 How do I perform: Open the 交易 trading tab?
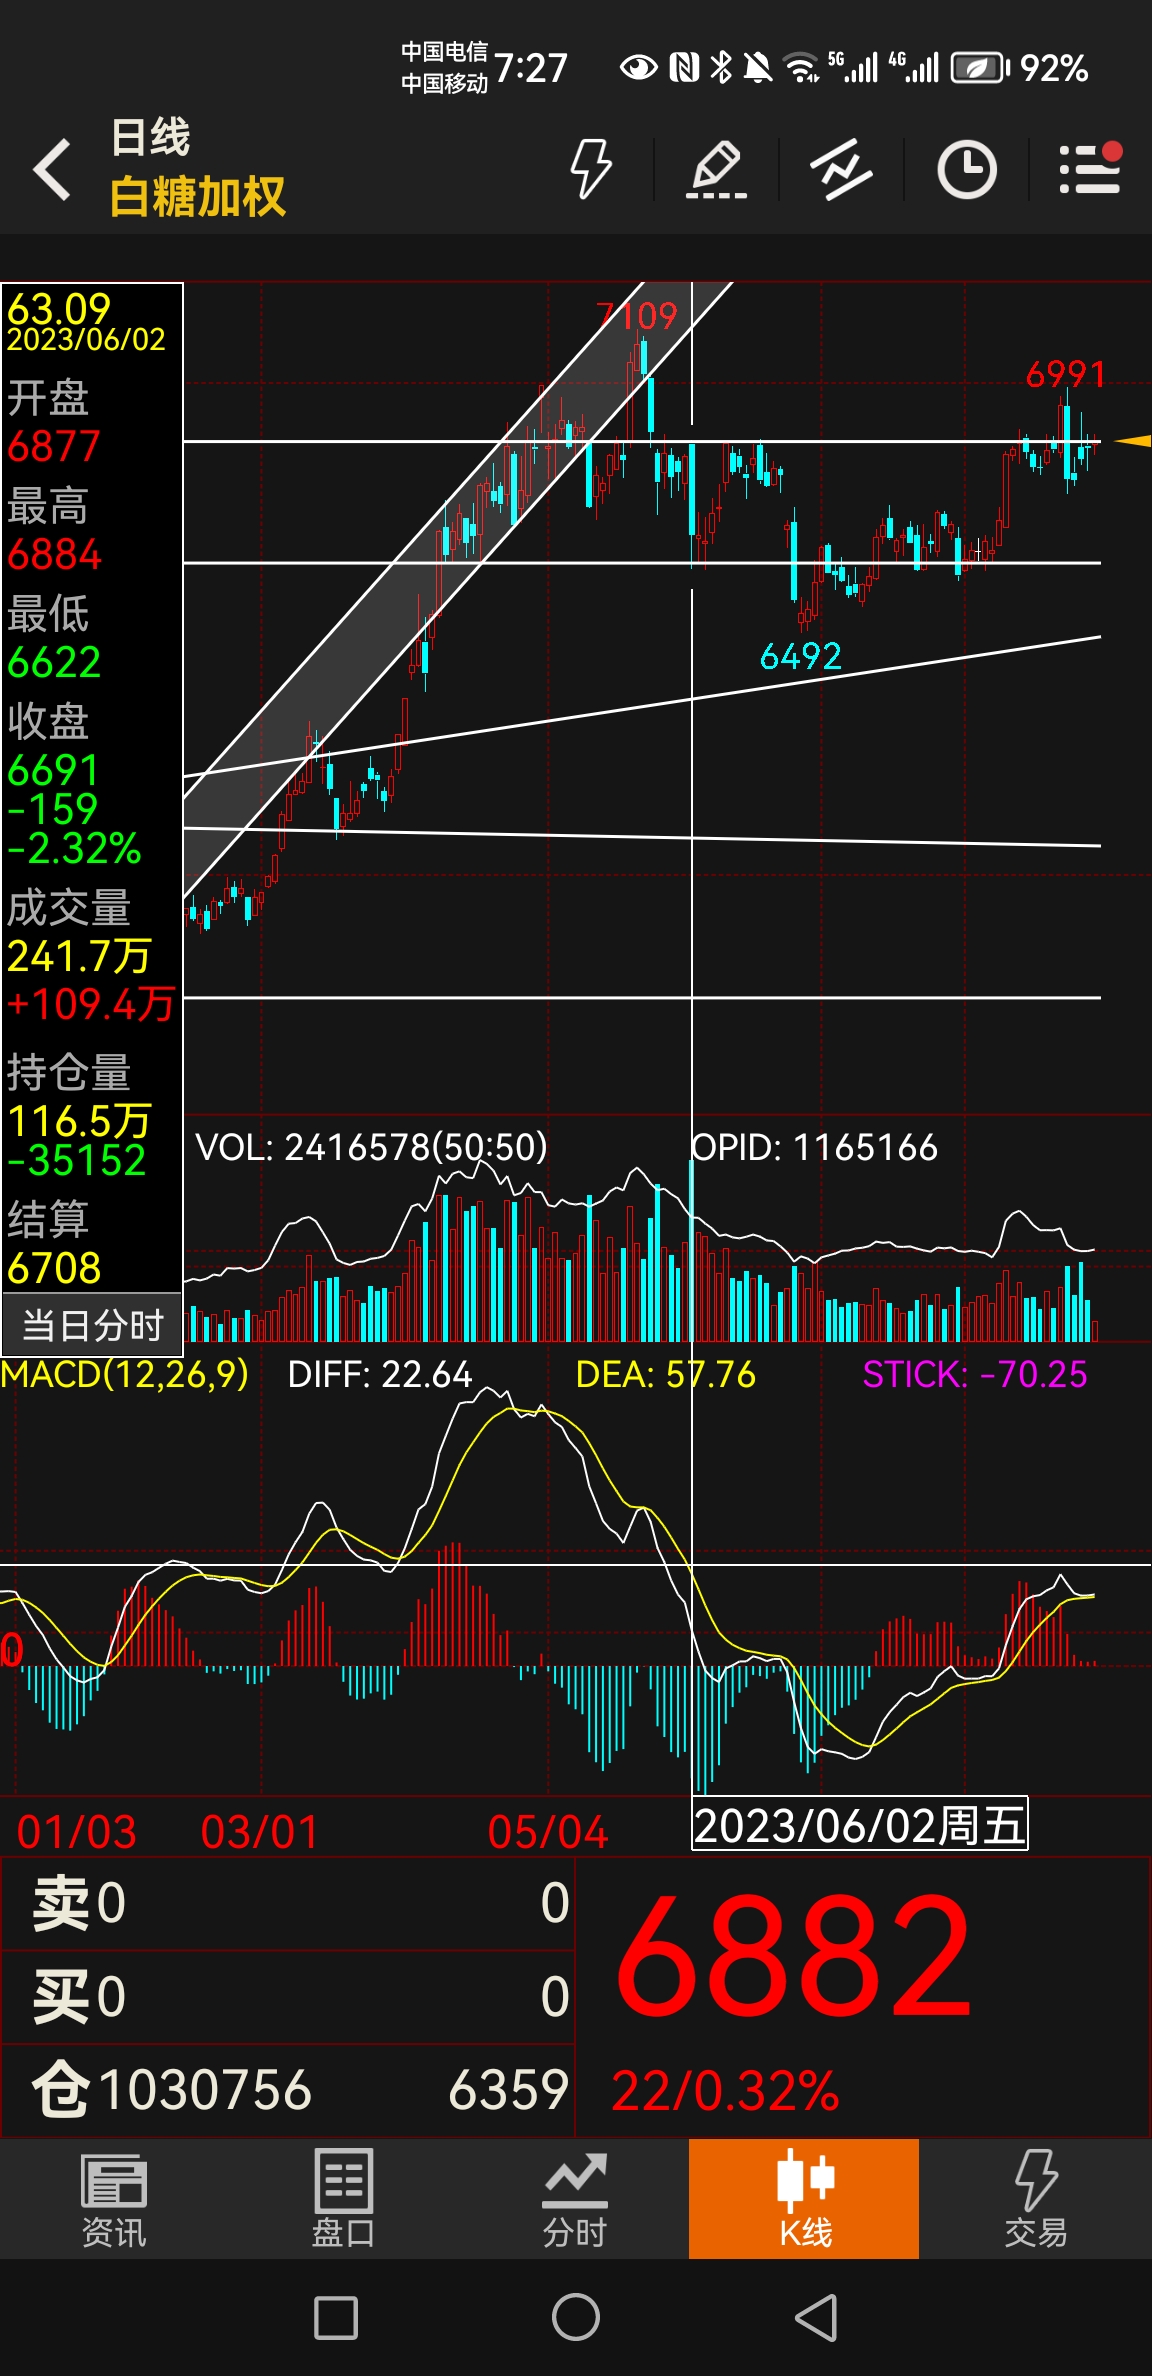tap(1035, 2198)
